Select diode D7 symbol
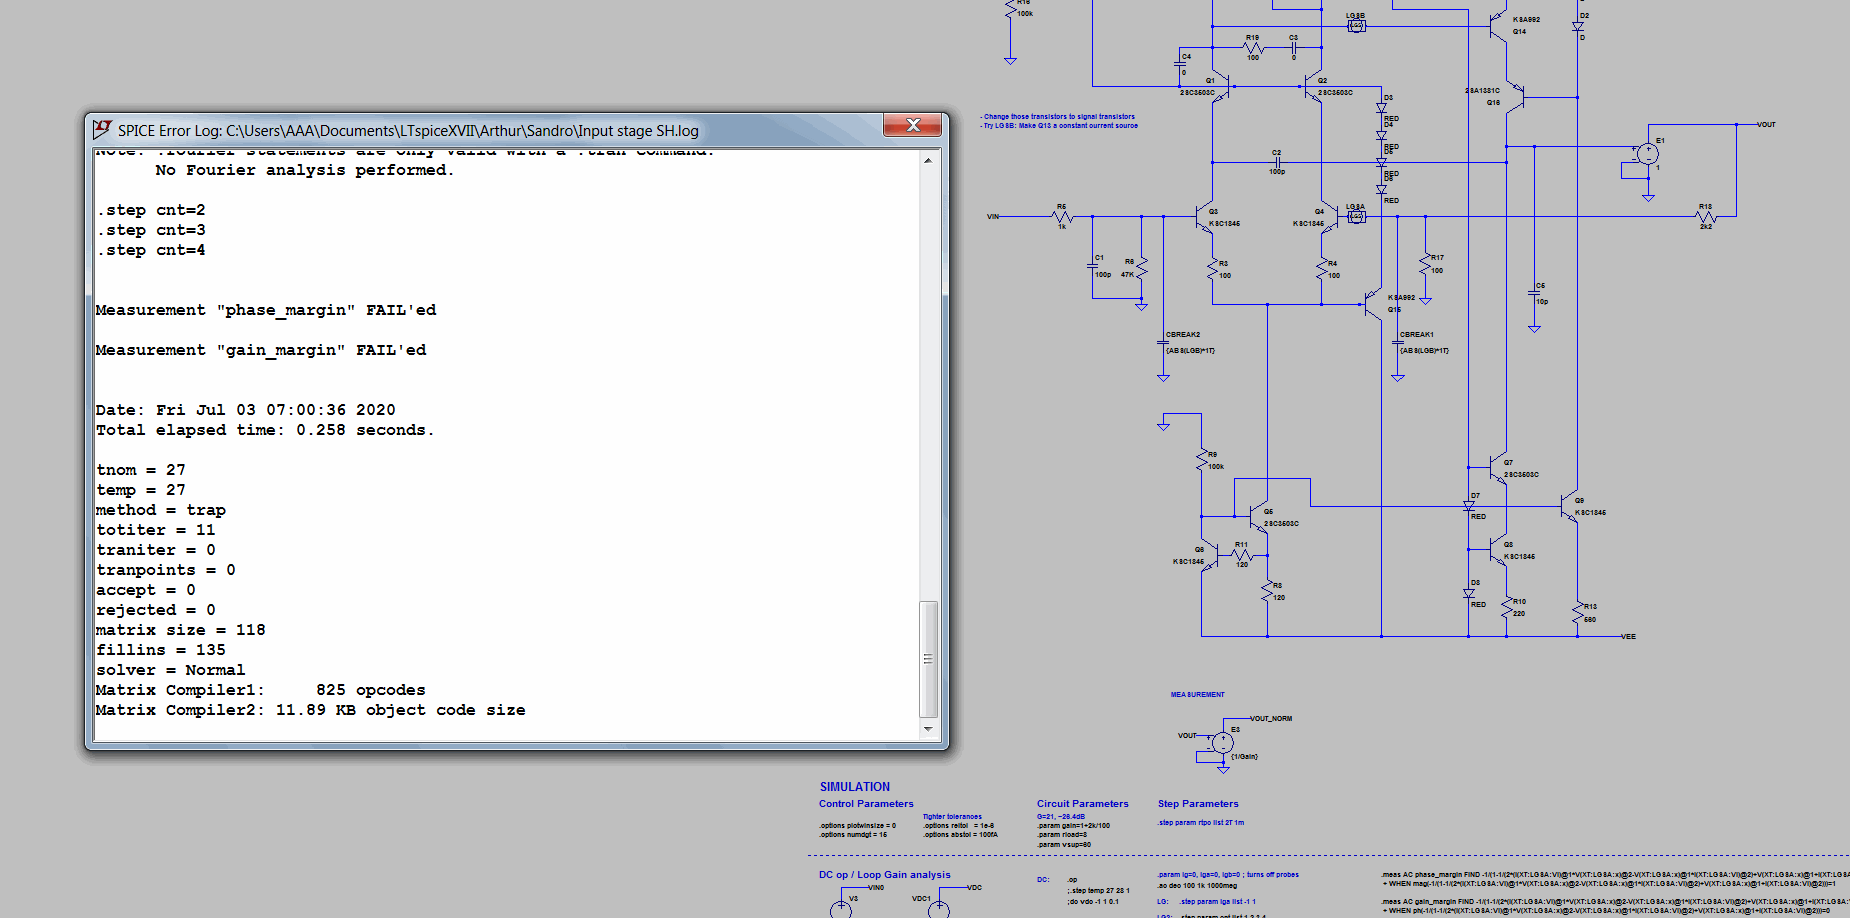The height and width of the screenshot is (918, 1850). pyautogui.click(x=1468, y=506)
